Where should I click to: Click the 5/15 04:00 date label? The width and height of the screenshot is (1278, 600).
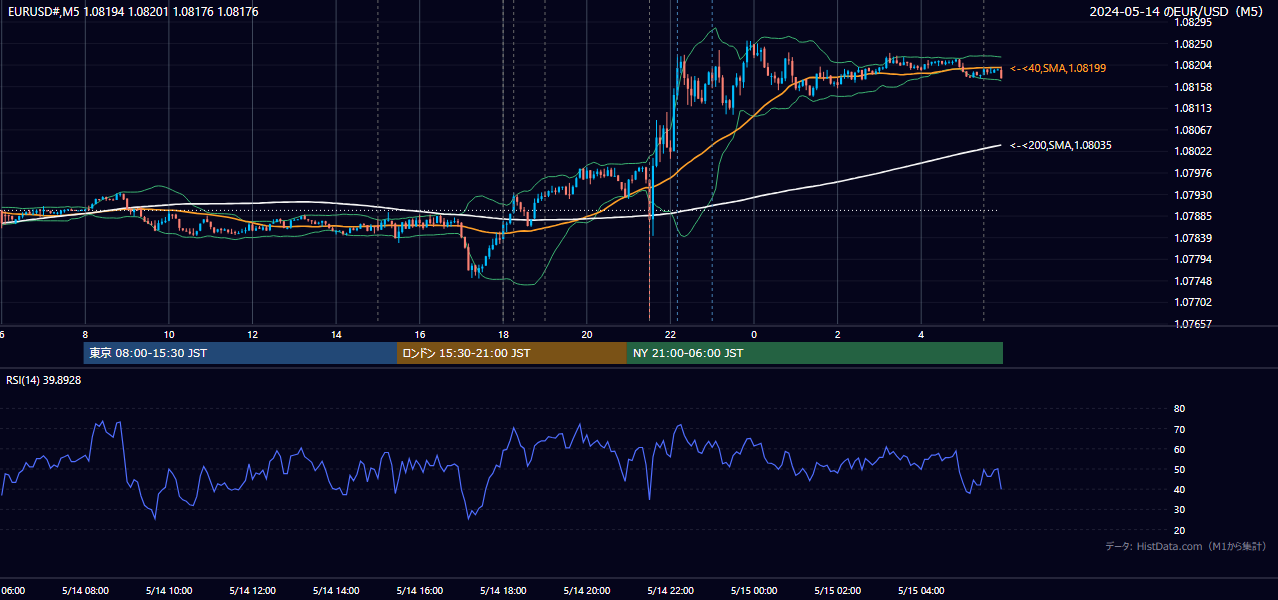[x=921, y=590]
